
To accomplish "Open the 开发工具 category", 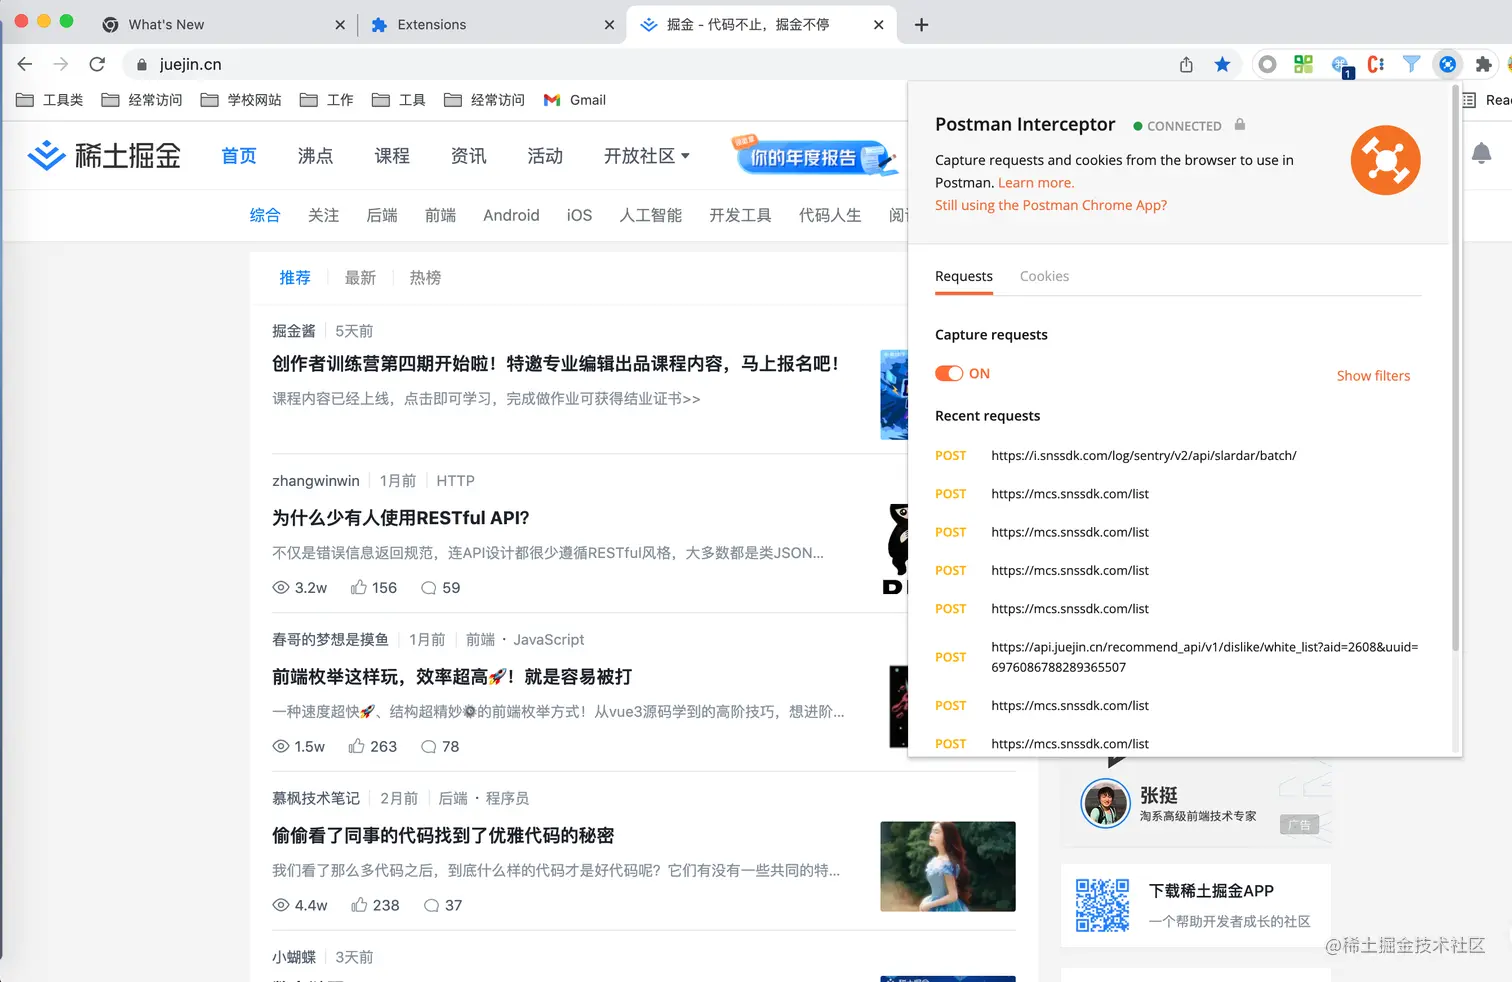I will tap(740, 215).
